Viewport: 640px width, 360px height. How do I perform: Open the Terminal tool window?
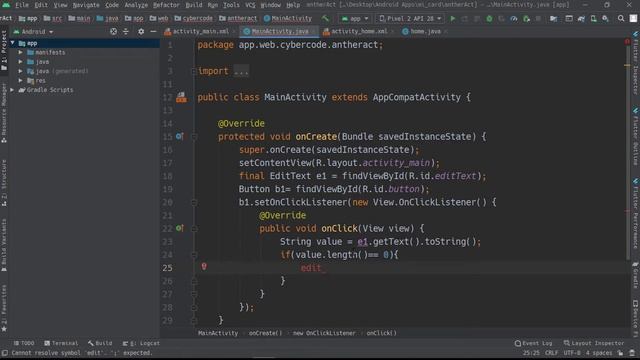(x=61, y=343)
